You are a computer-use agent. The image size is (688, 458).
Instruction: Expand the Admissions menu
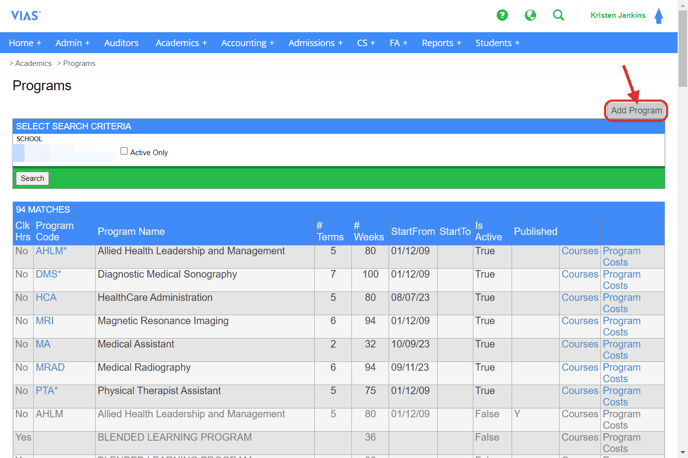coord(315,43)
